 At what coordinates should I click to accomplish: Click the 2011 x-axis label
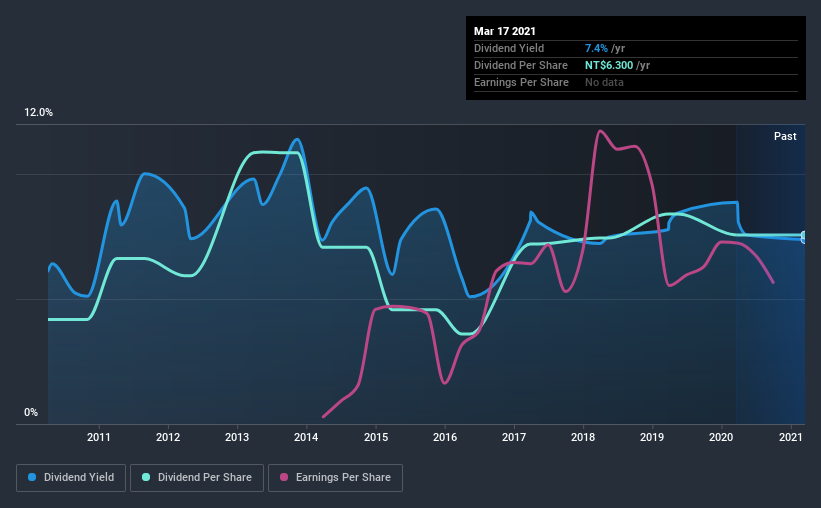point(98,437)
